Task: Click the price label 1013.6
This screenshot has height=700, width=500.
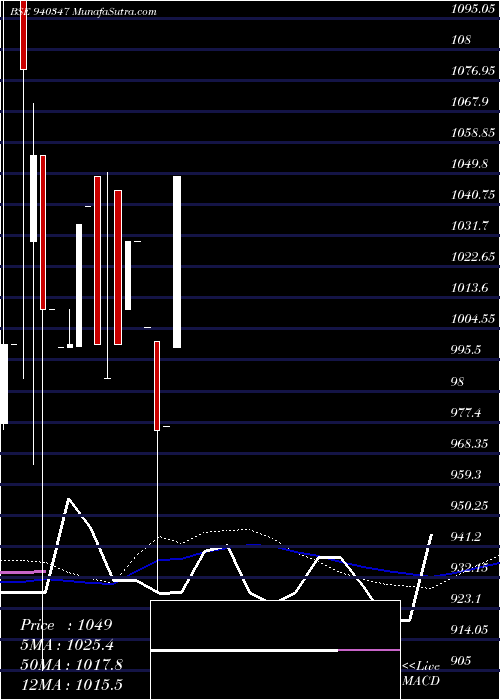Action: [470, 288]
